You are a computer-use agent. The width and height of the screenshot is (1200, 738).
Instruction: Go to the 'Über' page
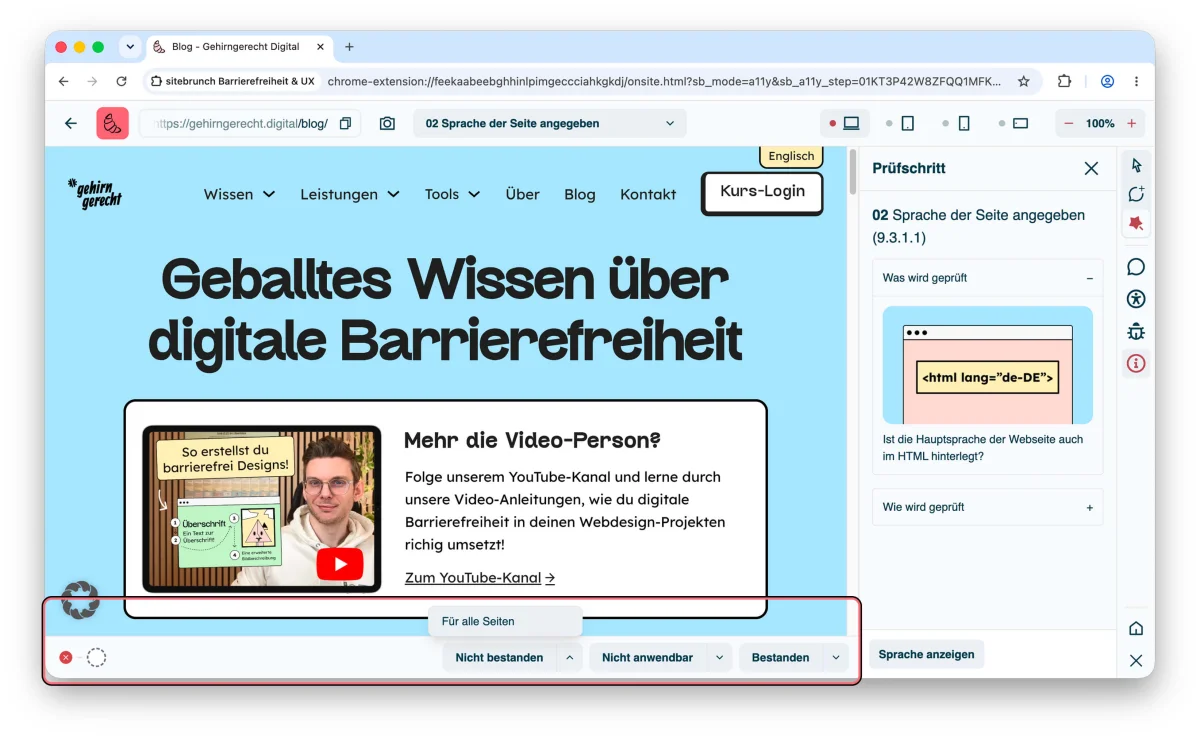(522, 194)
